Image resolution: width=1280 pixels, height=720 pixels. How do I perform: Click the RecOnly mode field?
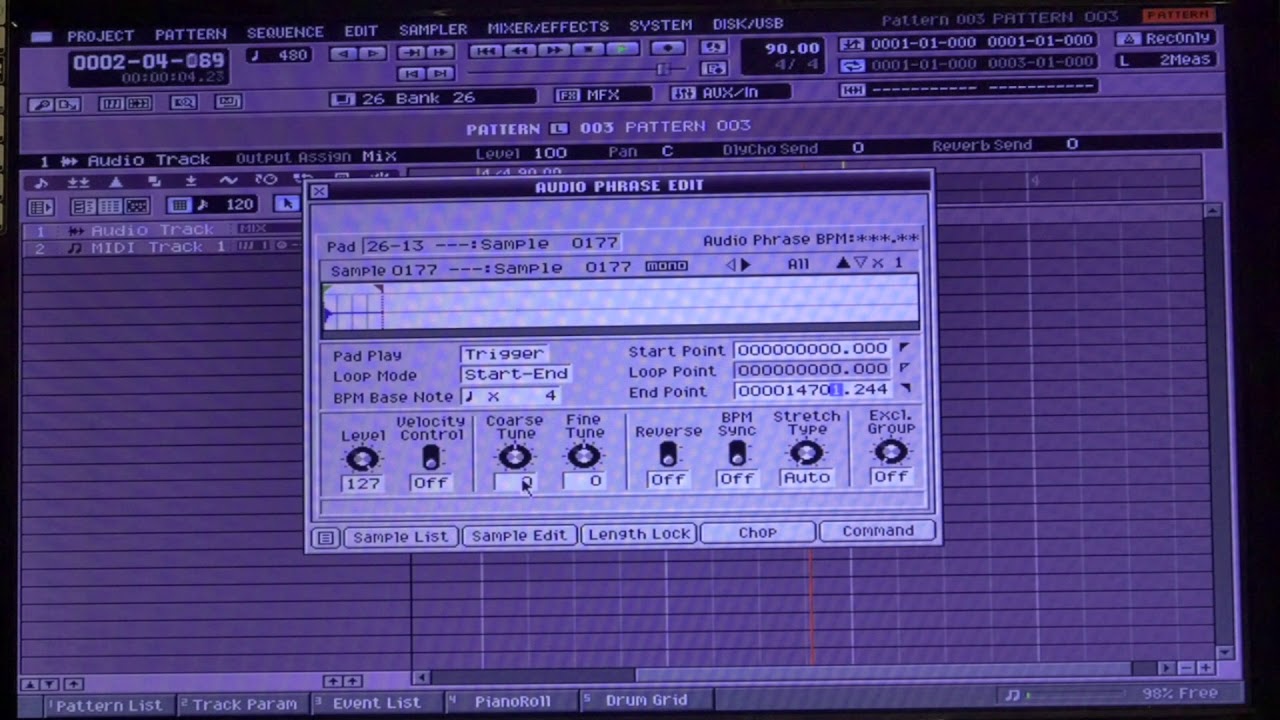pos(1167,38)
